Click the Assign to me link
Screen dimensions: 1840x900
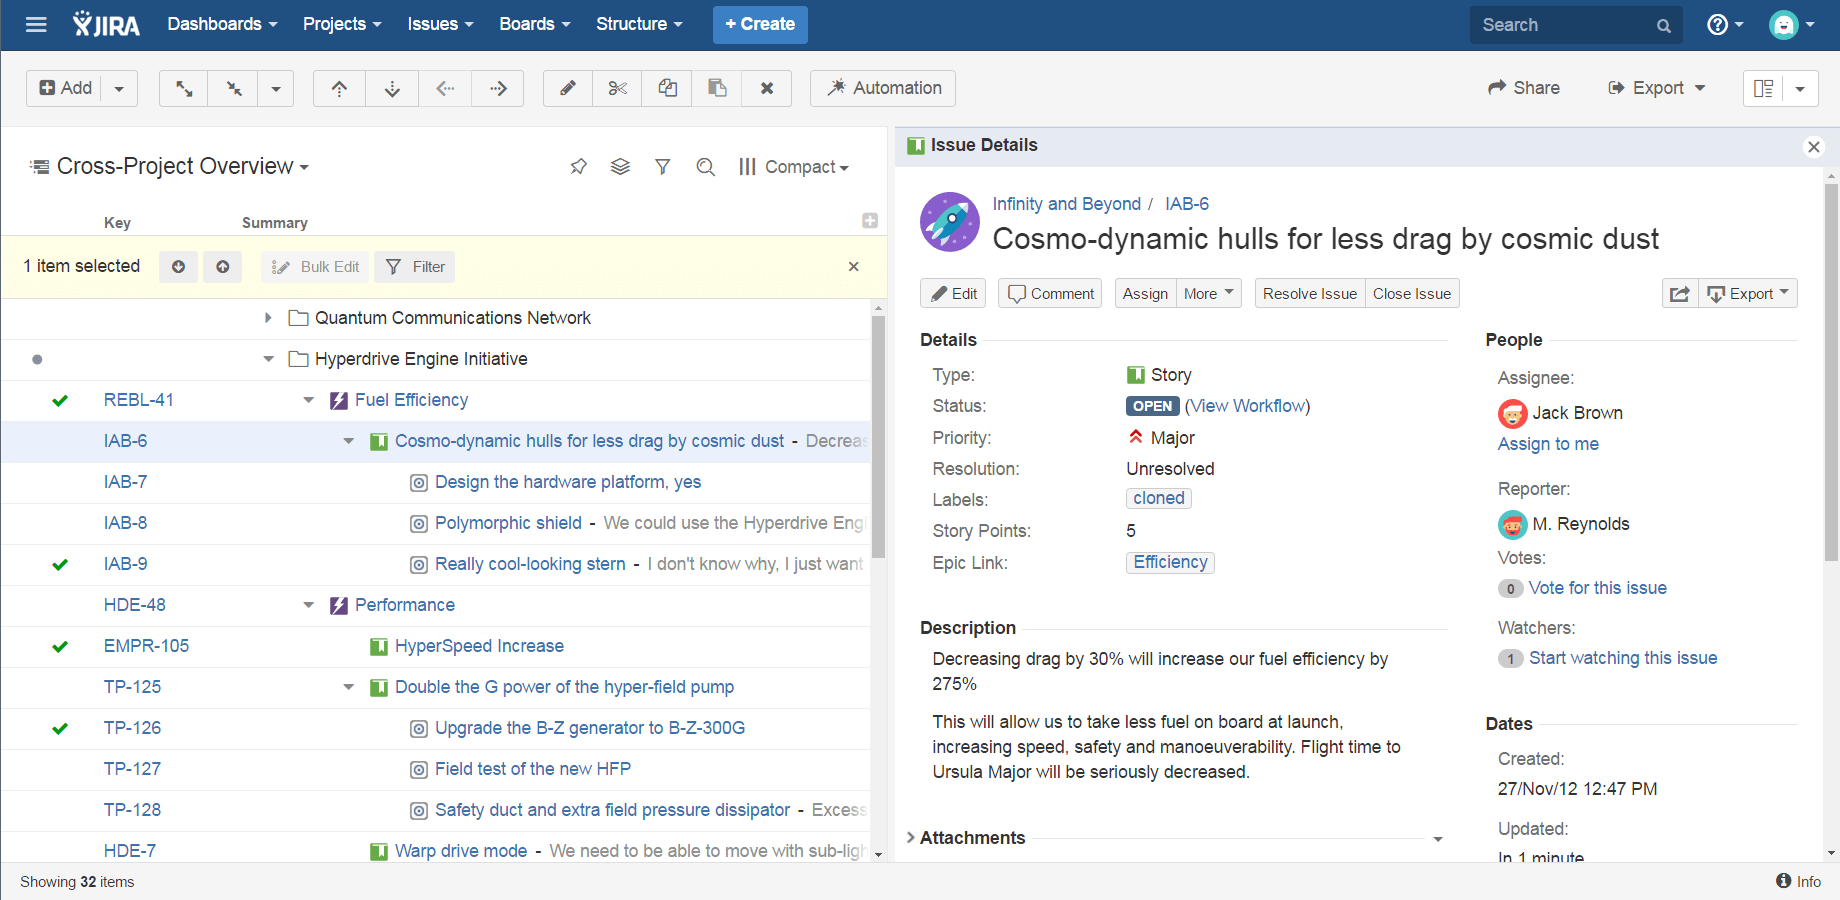(x=1548, y=444)
